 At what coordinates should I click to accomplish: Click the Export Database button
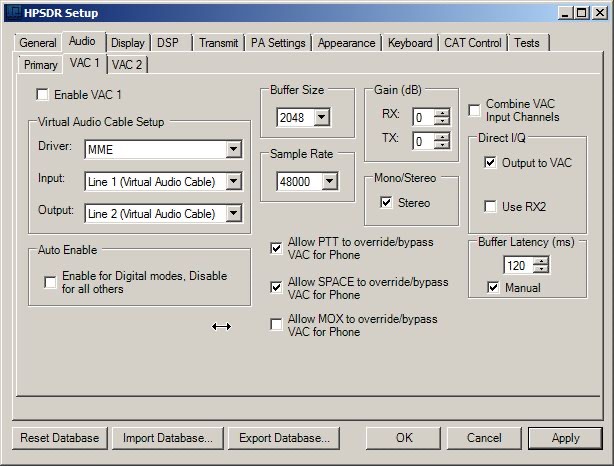click(x=284, y=438)
